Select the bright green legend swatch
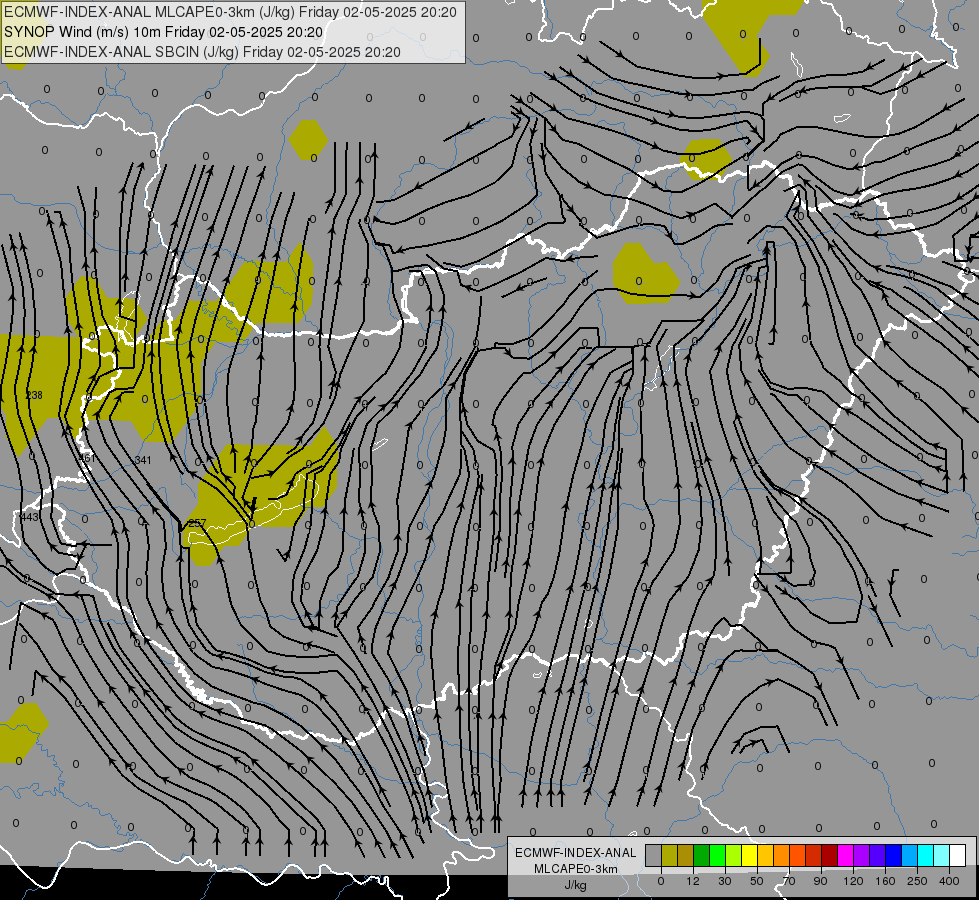 point(717,855)
